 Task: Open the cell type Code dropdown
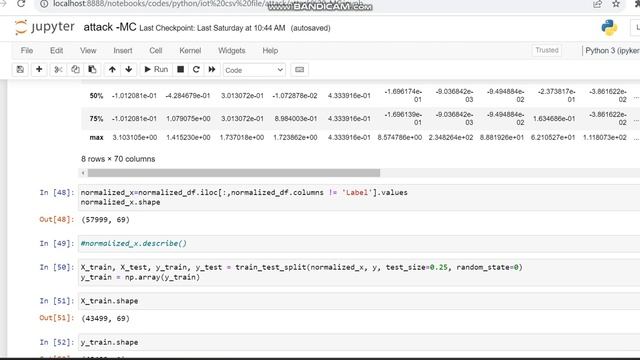(x=254, y=70)
